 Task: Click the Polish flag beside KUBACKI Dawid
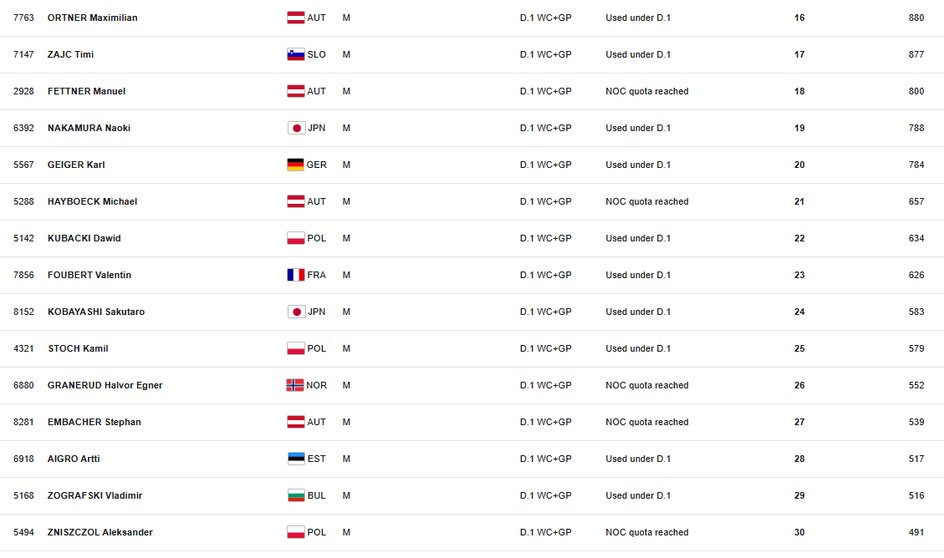coord(296,238)
